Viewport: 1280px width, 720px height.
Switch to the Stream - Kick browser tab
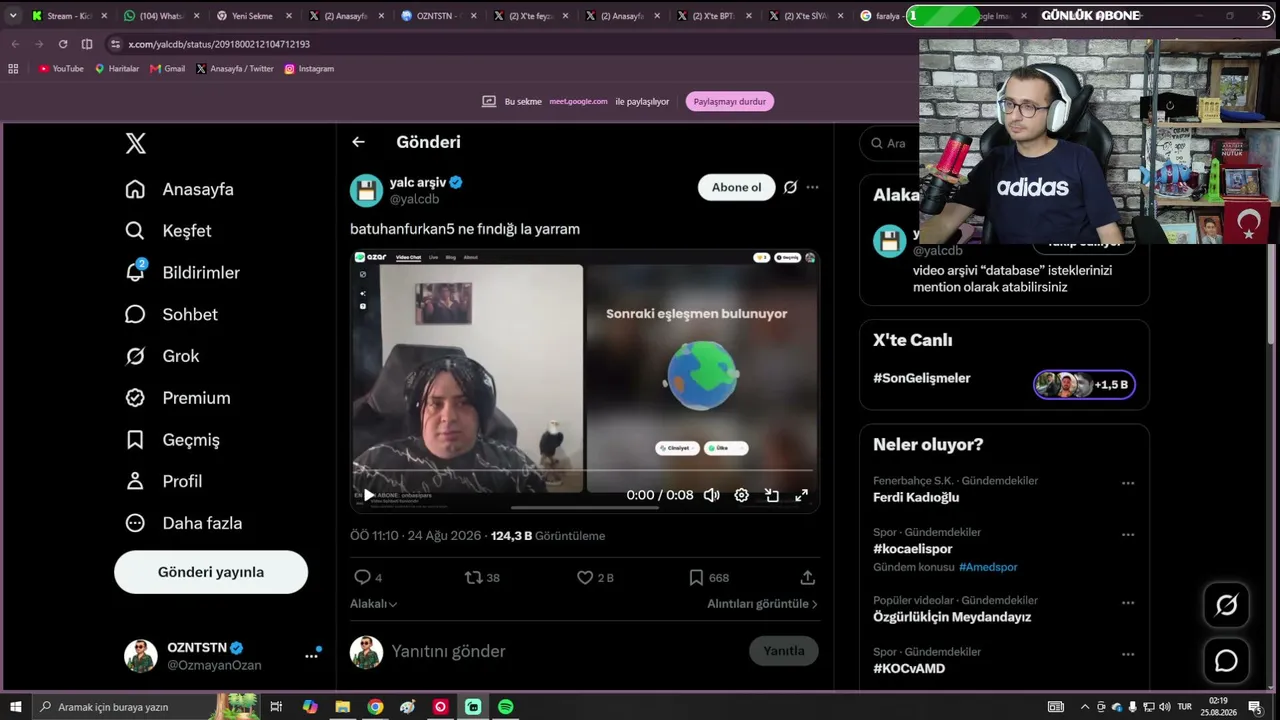[x=68, y=16]
